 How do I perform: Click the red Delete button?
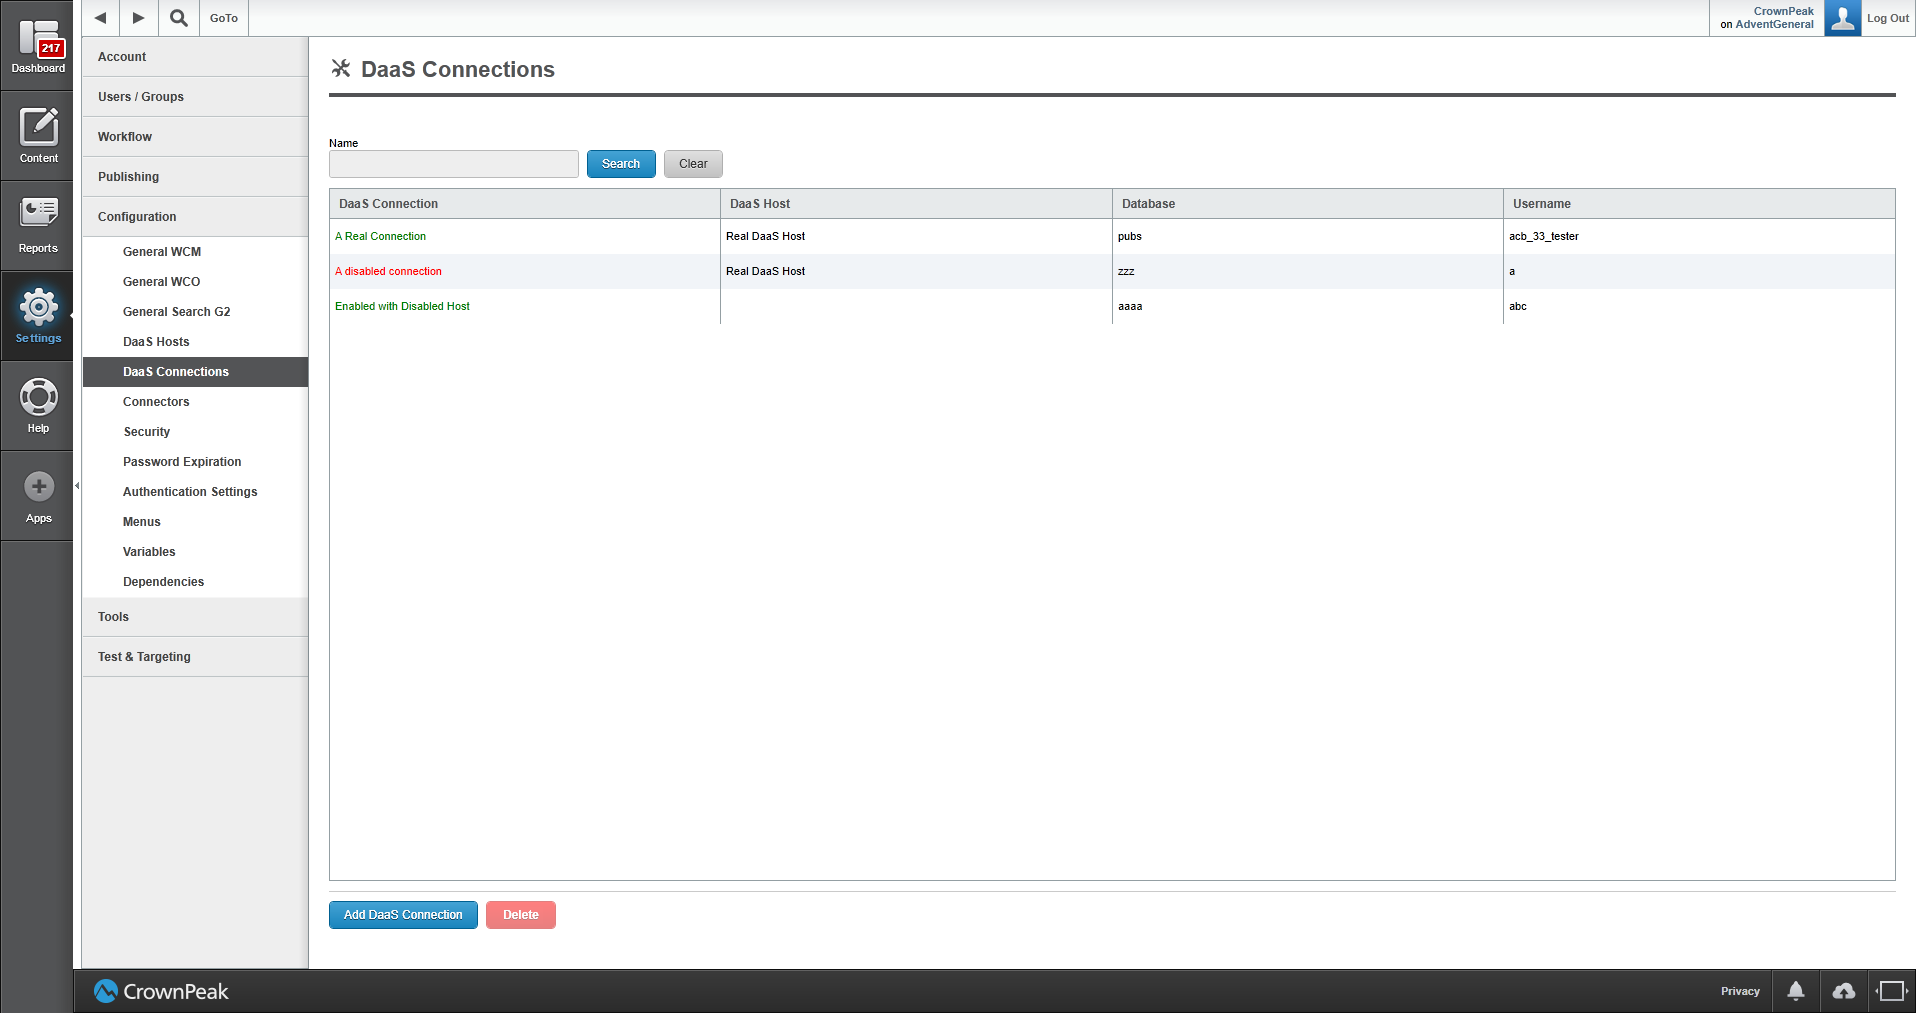521,915
